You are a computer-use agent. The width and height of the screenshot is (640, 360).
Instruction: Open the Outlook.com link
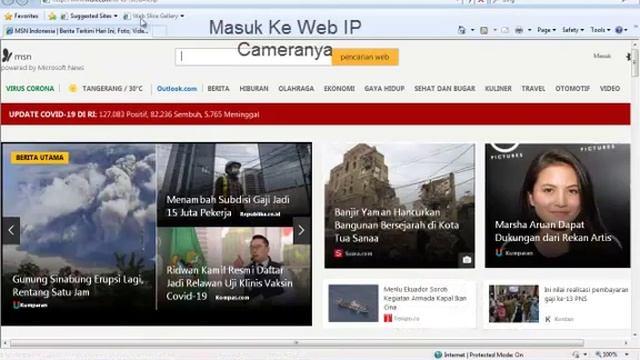[177, 89]
